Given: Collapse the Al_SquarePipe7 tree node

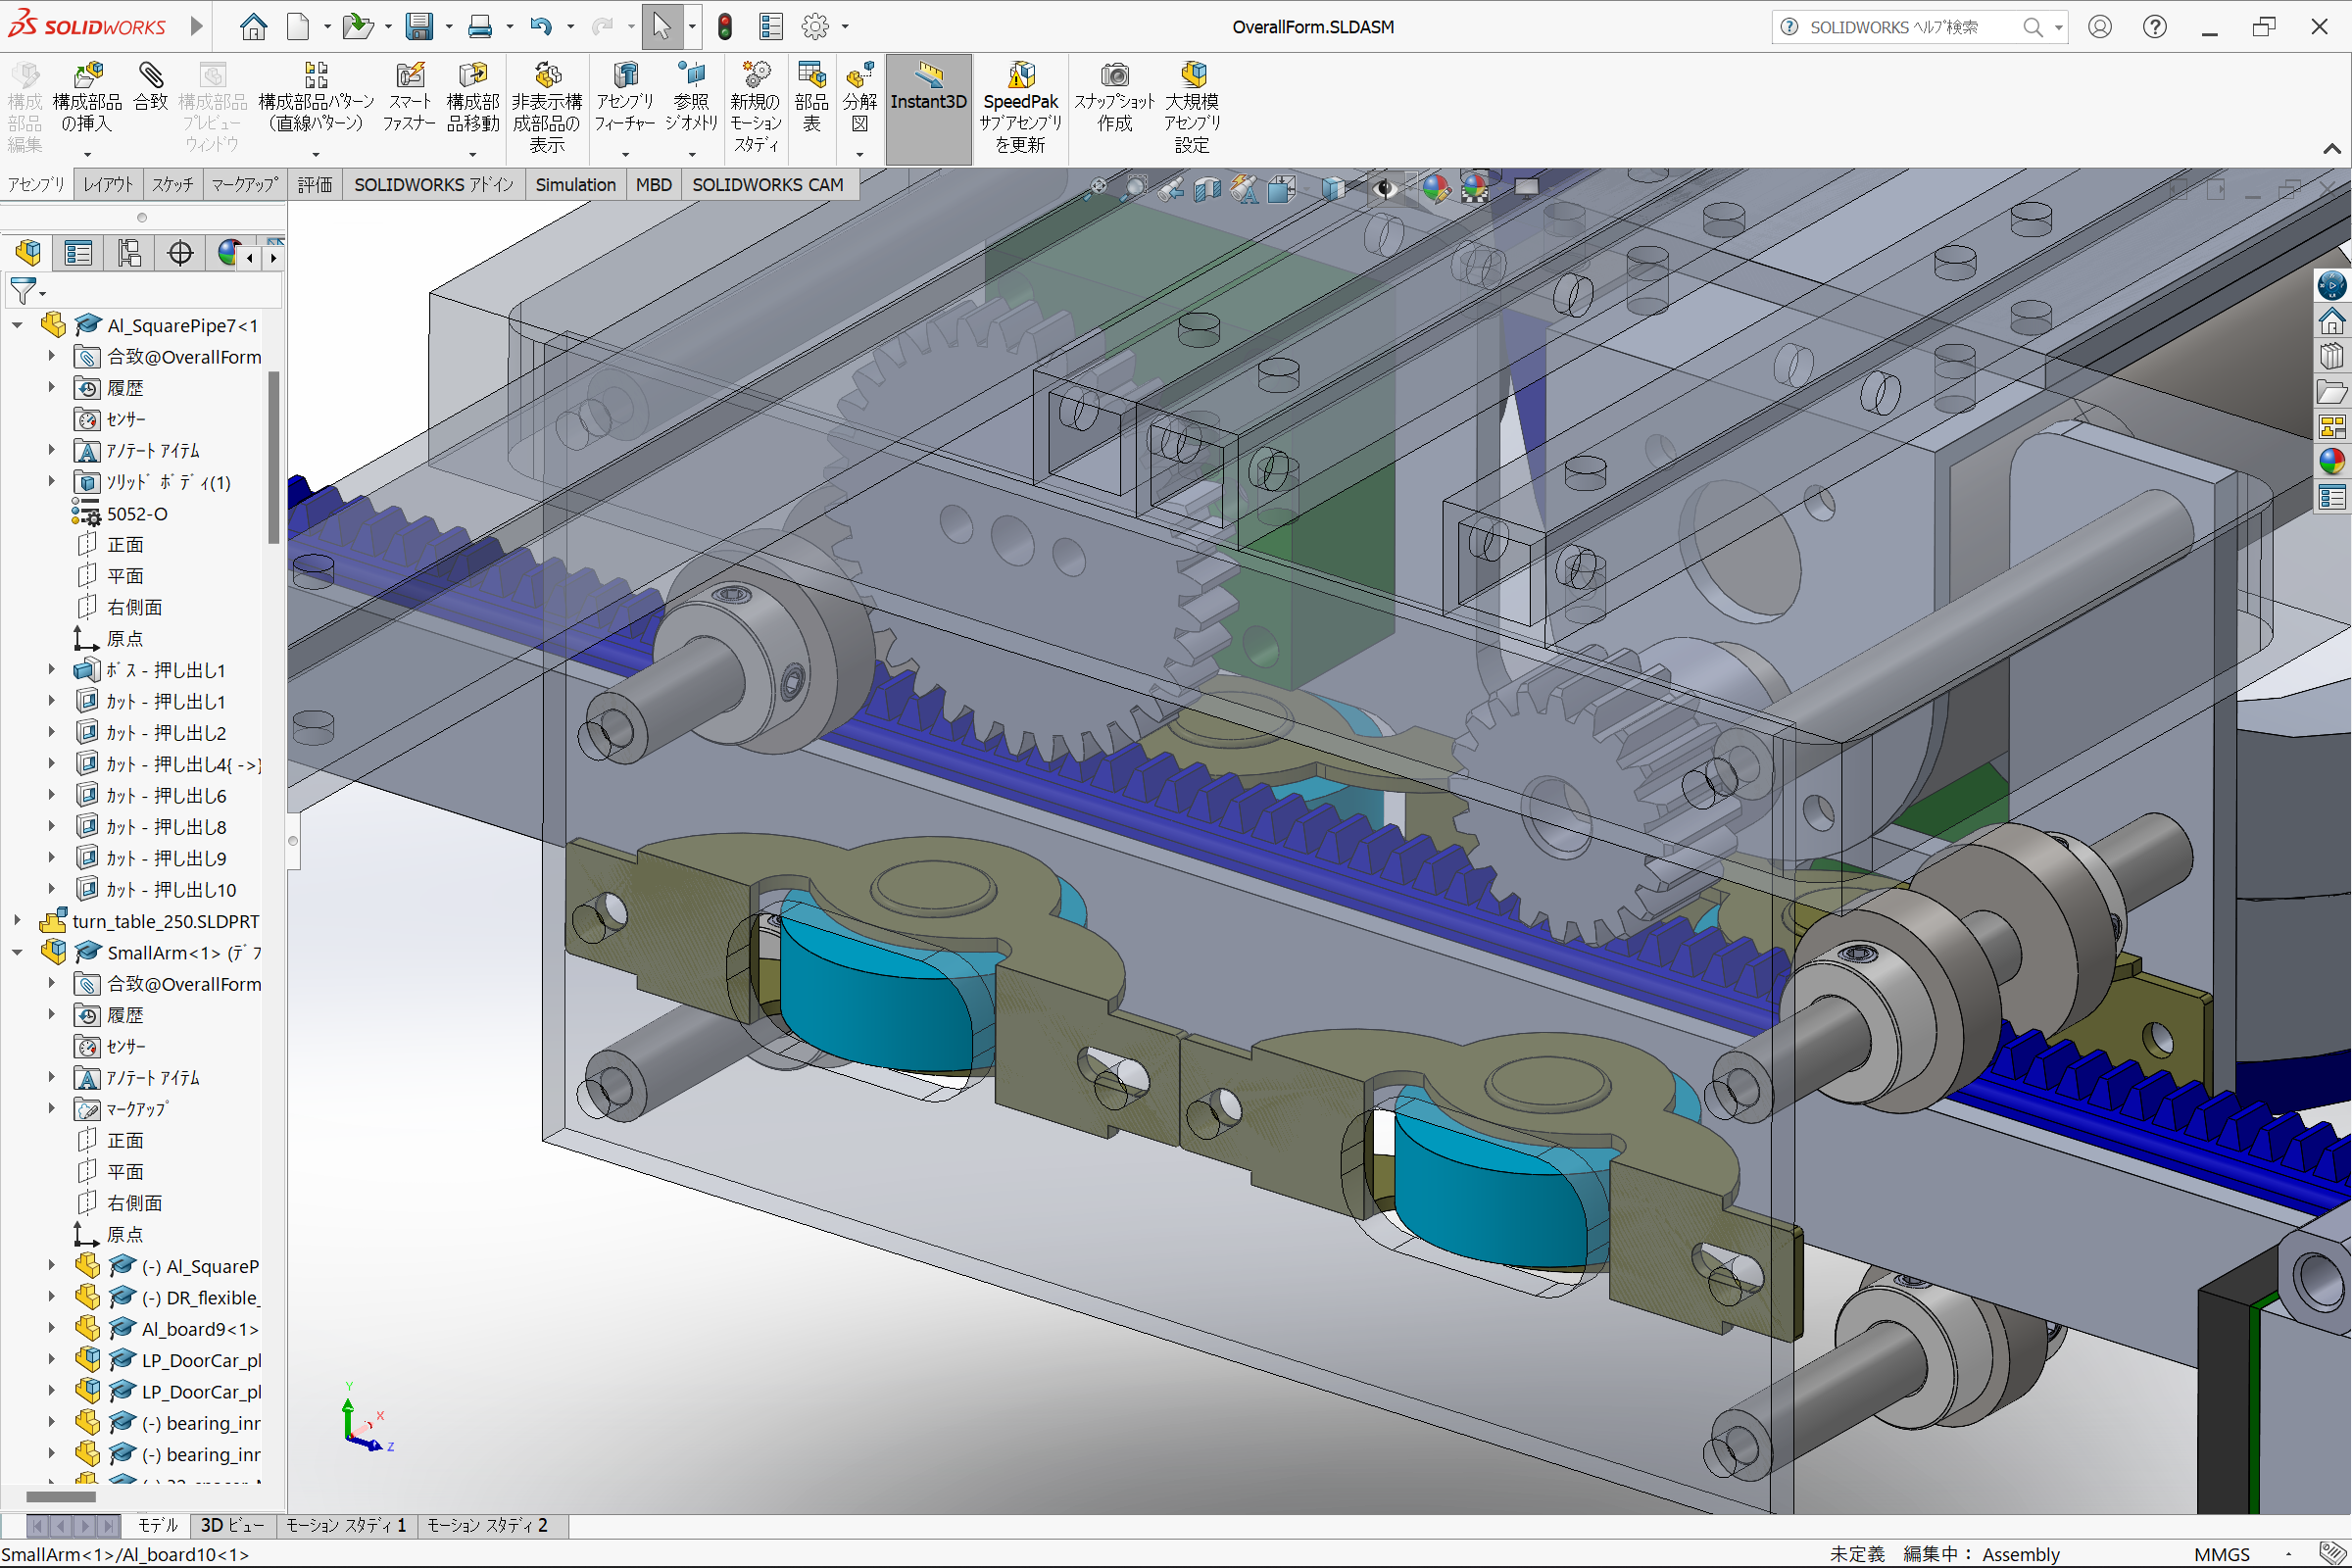Looking at the screenshot, I should click(x=17, y=325).
